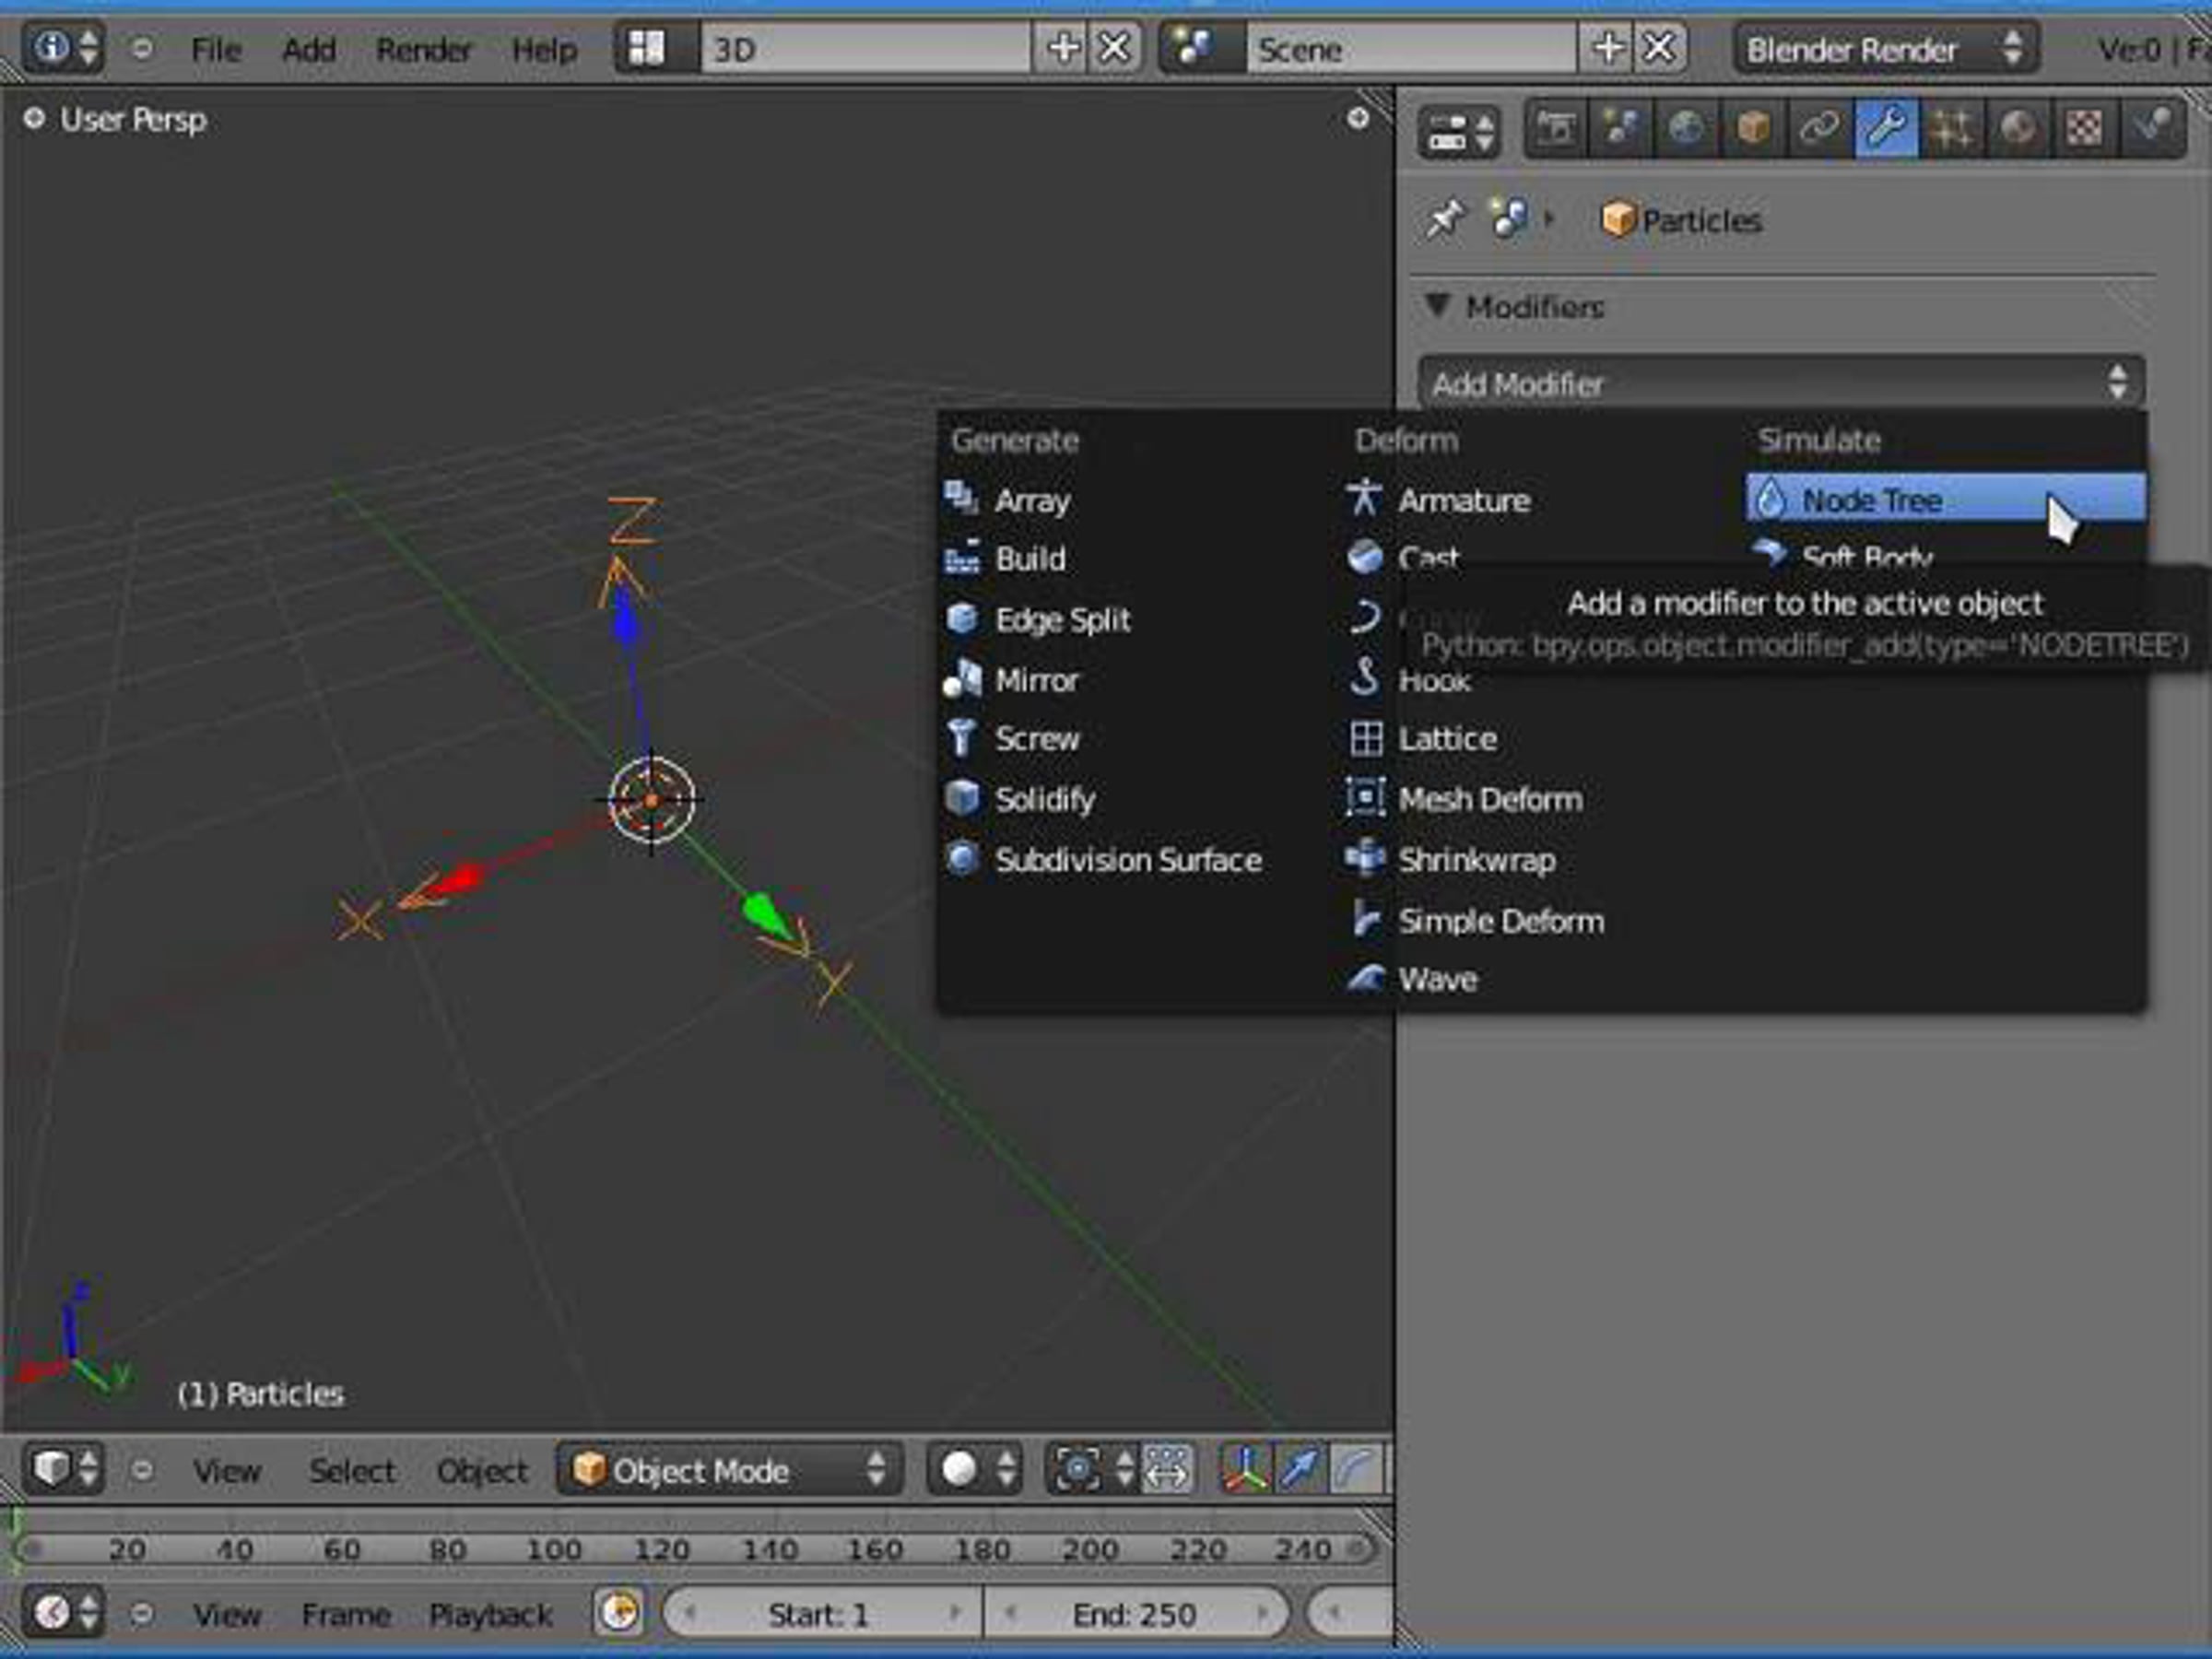Viewport: 2212px width, 1659px height.
Task: Open the Render properties tab icon
Action: [x=1555, y=128]
